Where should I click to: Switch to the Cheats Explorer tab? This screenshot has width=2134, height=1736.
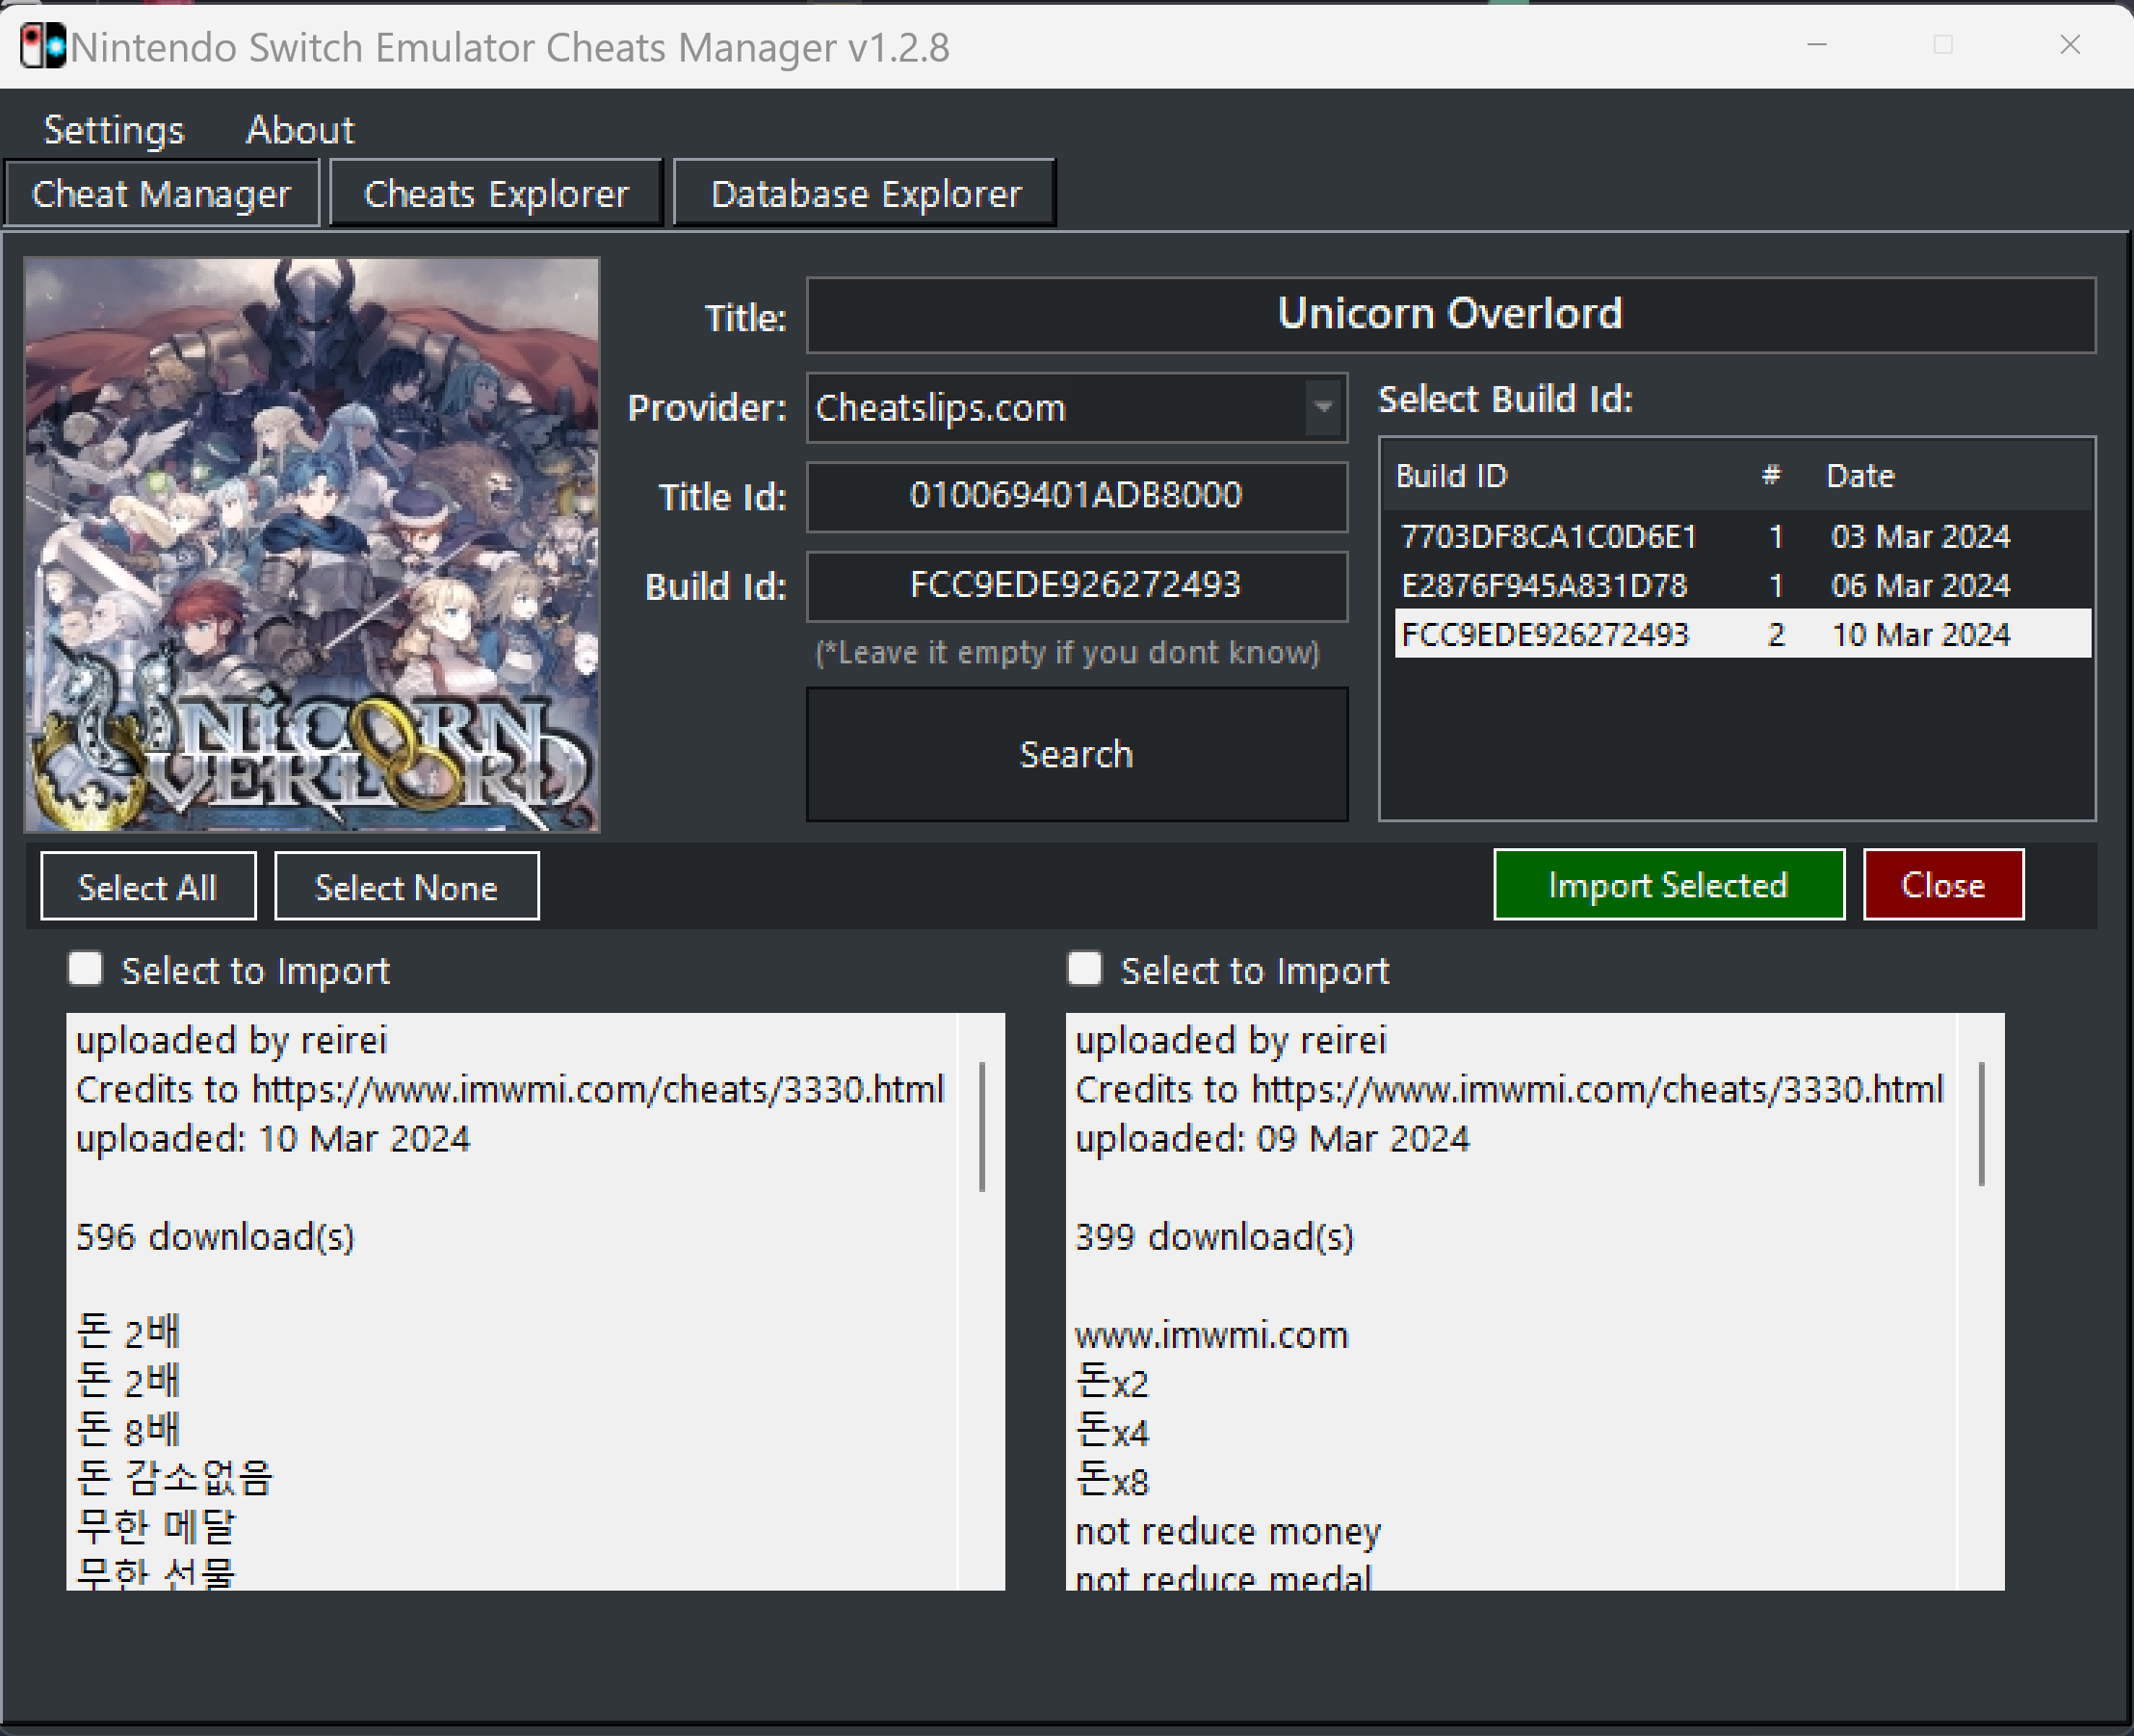click(496, 193)
